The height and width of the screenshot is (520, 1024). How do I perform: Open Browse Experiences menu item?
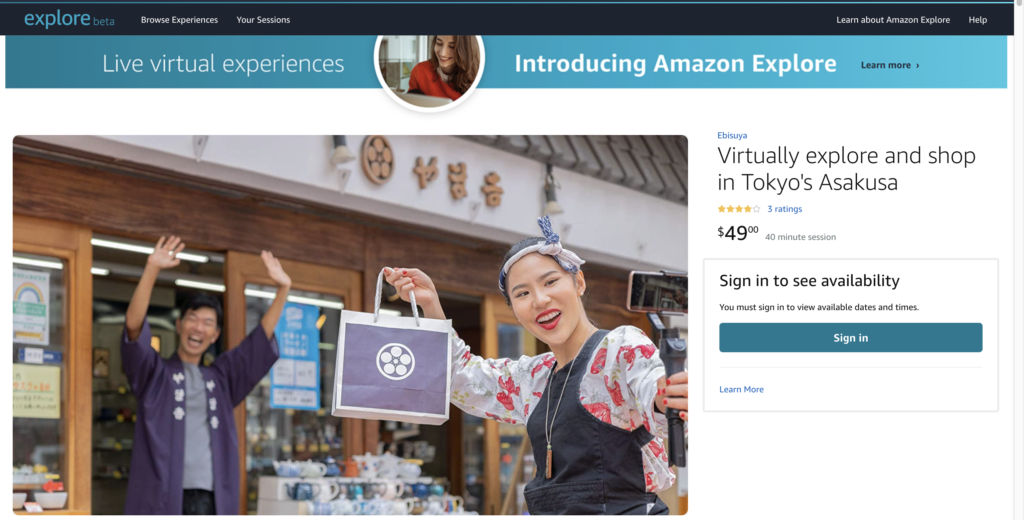(x=180, y=20)
